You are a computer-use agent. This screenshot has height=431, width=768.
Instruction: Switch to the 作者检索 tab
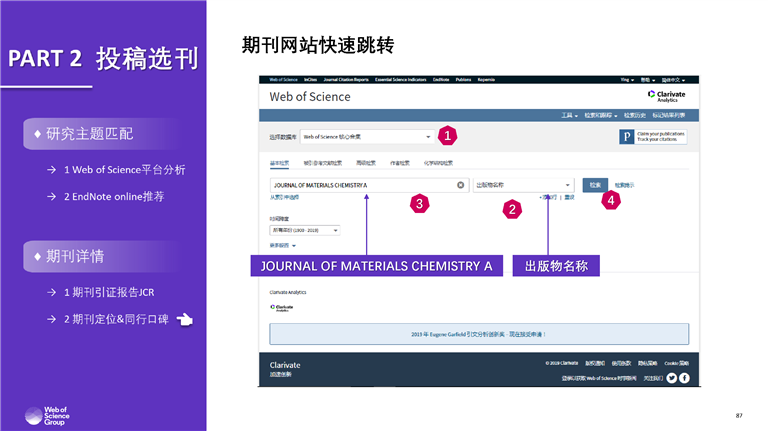coord(400,163)
